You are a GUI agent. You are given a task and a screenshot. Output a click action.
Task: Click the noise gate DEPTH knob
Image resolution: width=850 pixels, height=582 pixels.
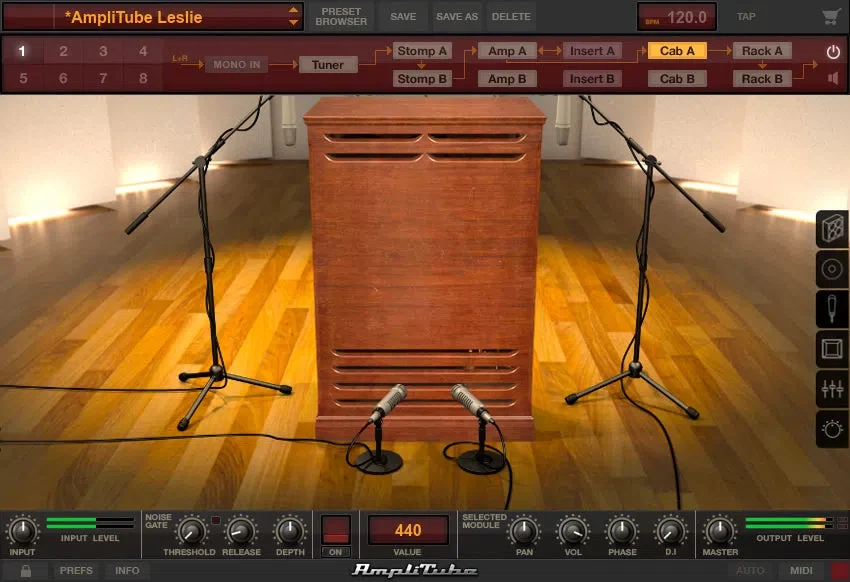coord(289,531)
